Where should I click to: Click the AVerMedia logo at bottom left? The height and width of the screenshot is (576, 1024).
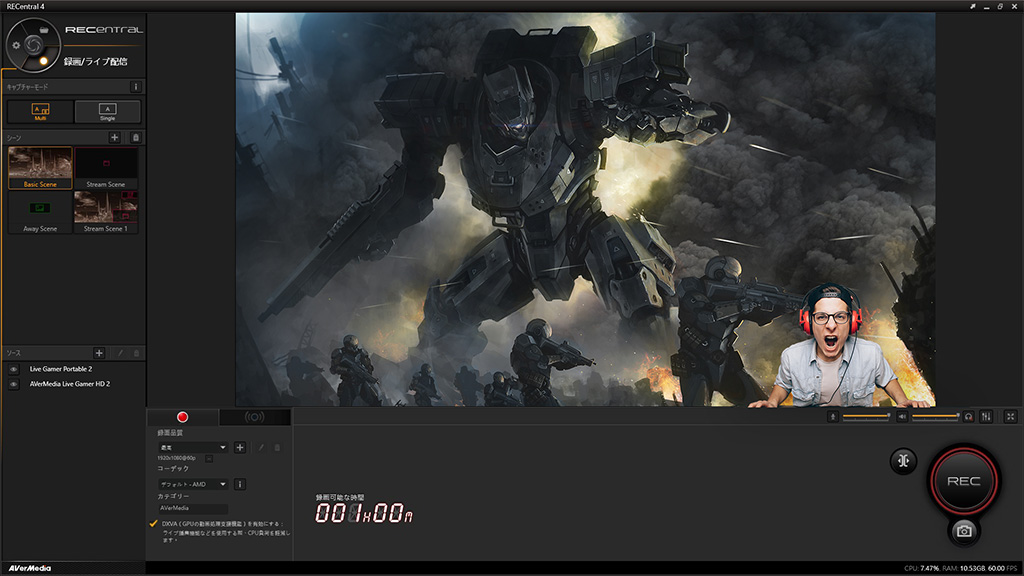(30, 568)
